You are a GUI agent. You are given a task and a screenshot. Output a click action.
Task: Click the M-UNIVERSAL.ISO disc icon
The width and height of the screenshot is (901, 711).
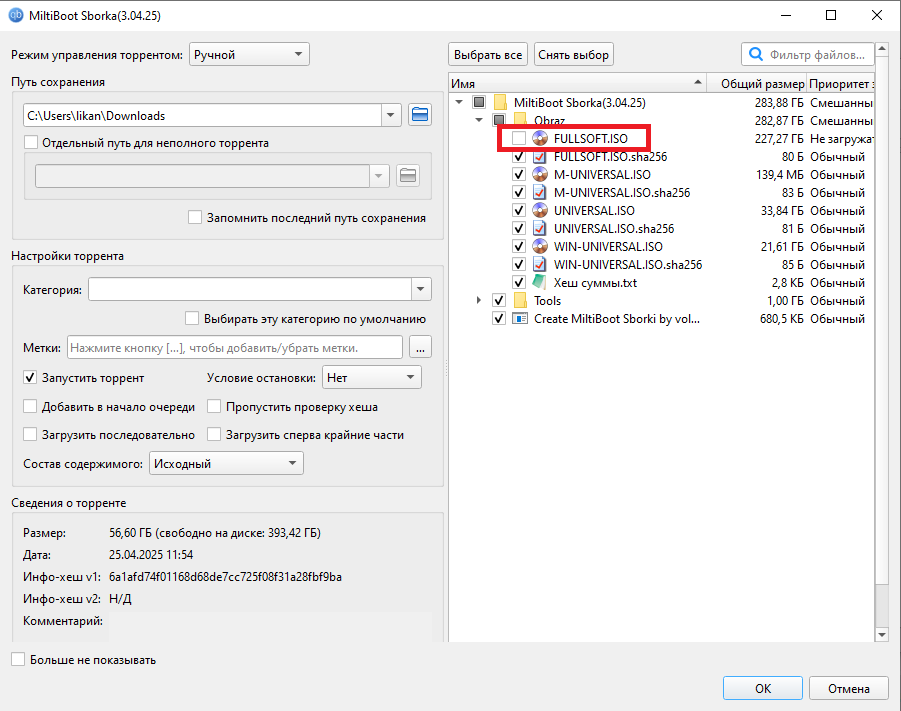[x=540, y=174]
